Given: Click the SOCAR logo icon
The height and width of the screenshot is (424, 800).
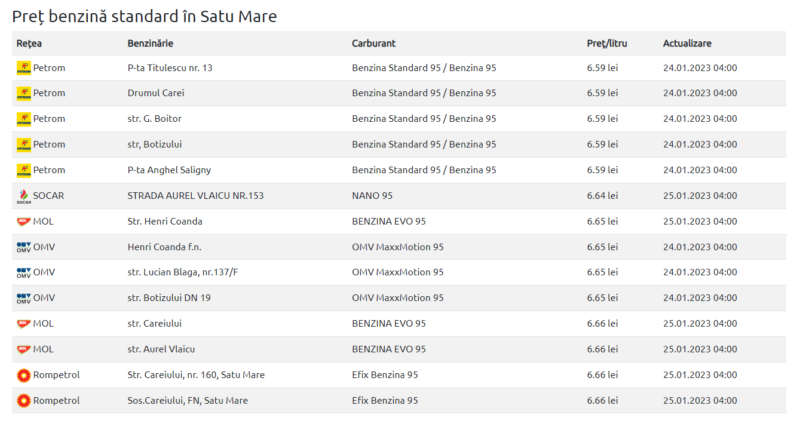Looking at the screenshot, I should tap(24, 196).
